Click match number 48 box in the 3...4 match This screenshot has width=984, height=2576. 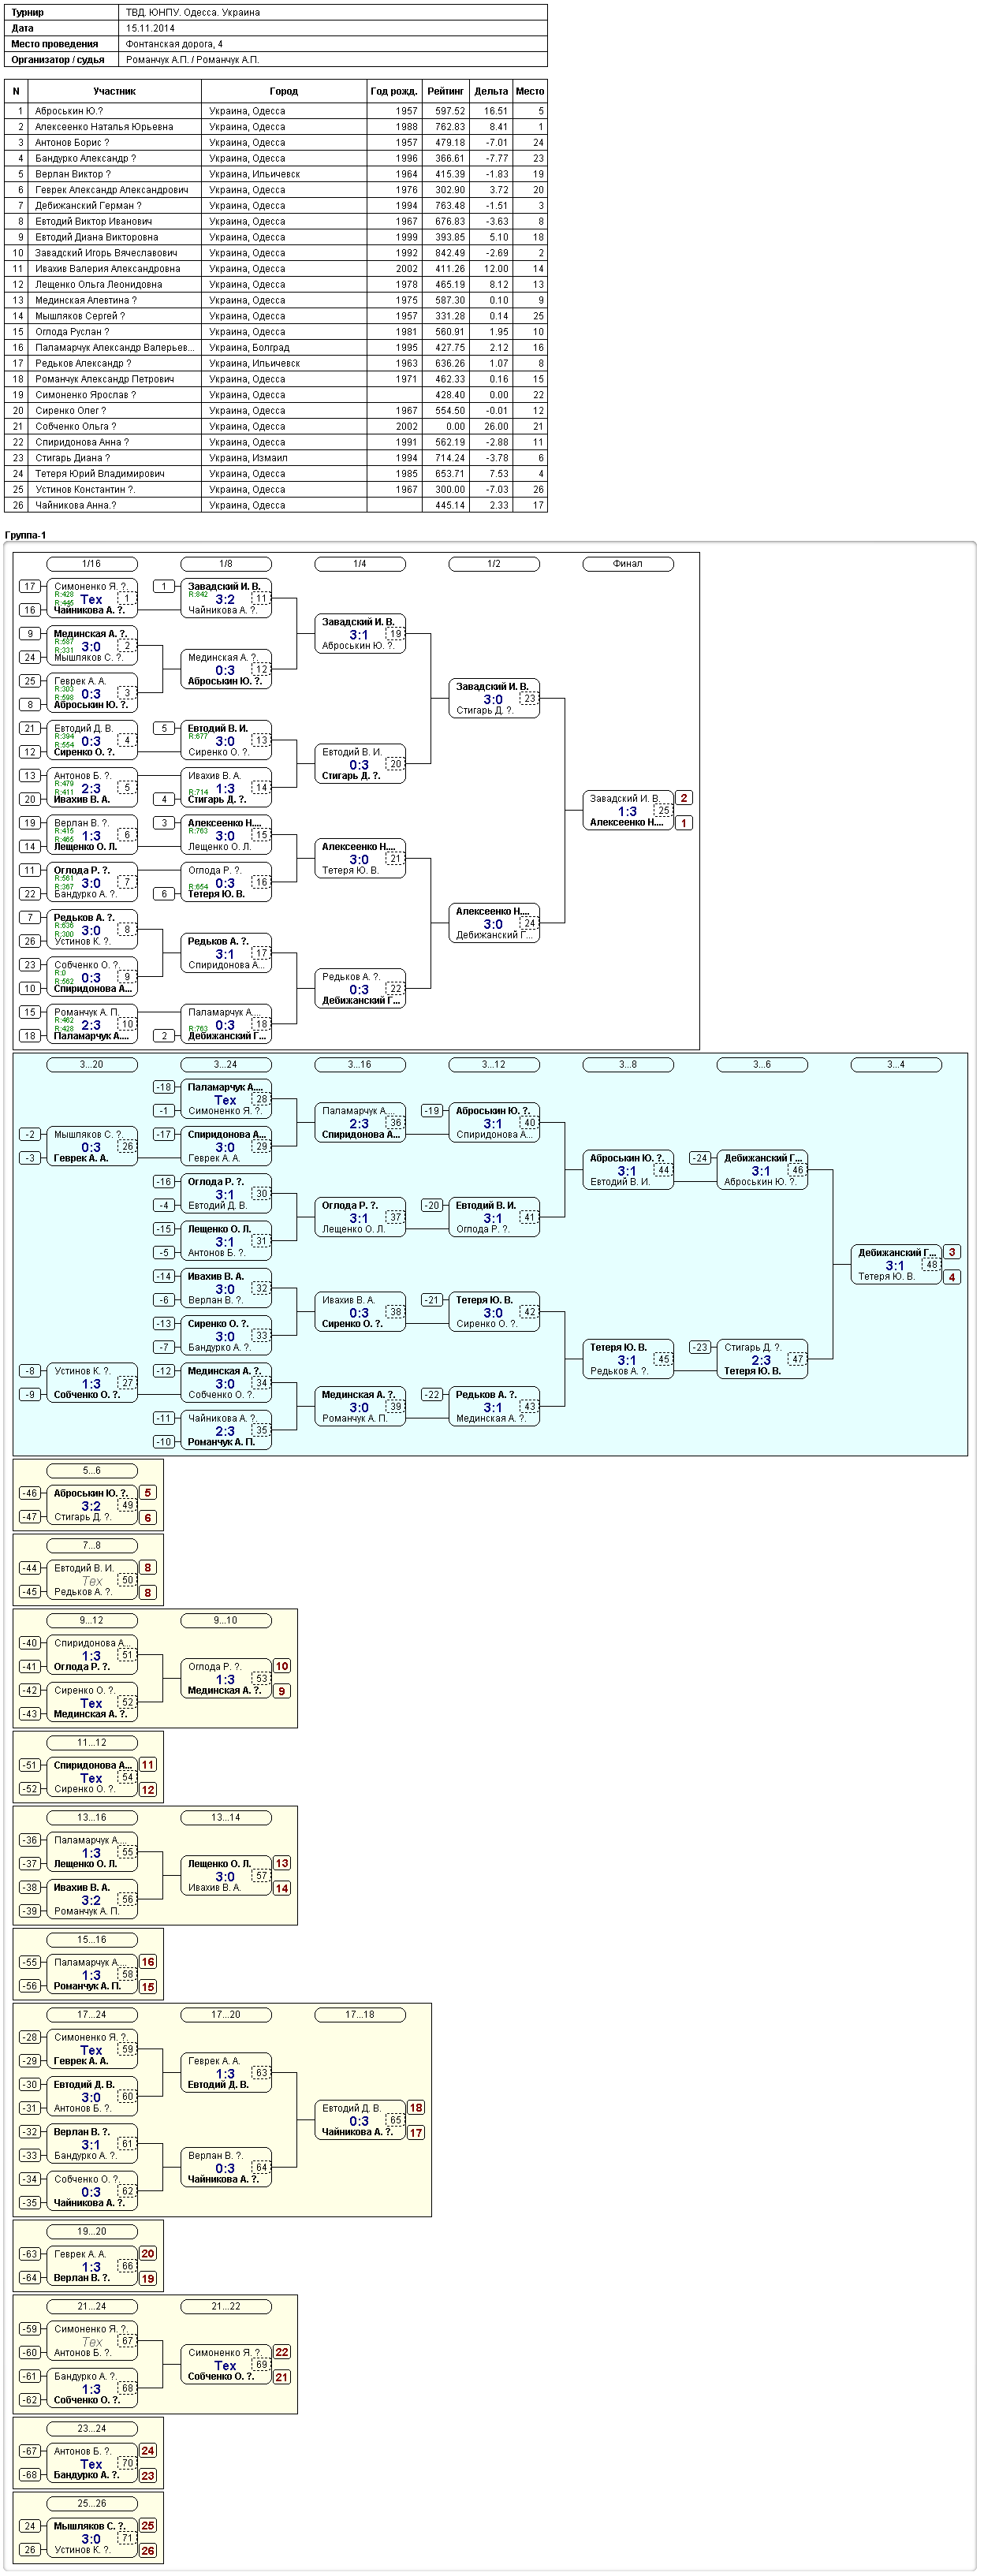(x=932, y=1265)
